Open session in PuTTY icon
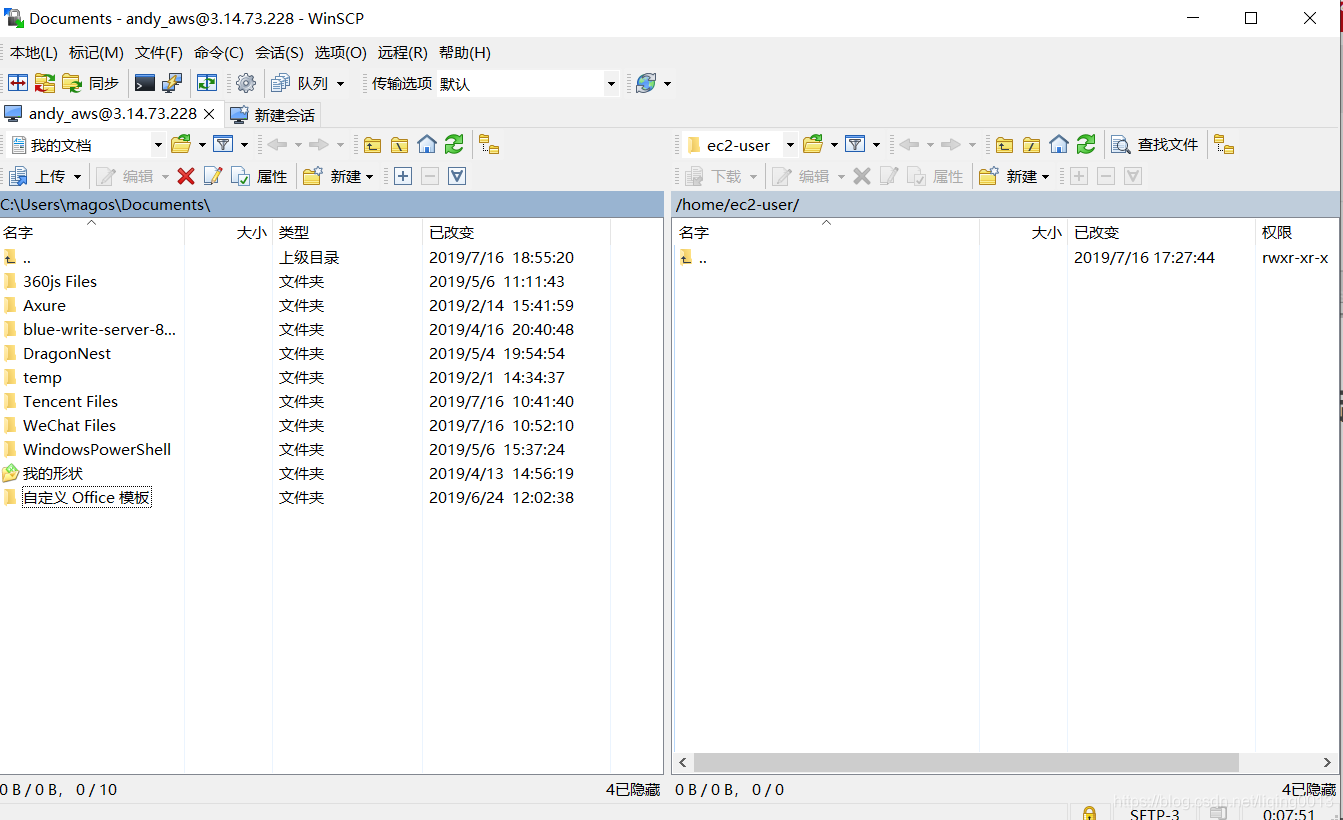Viewport: 1343px width, 820px height. 172,83
